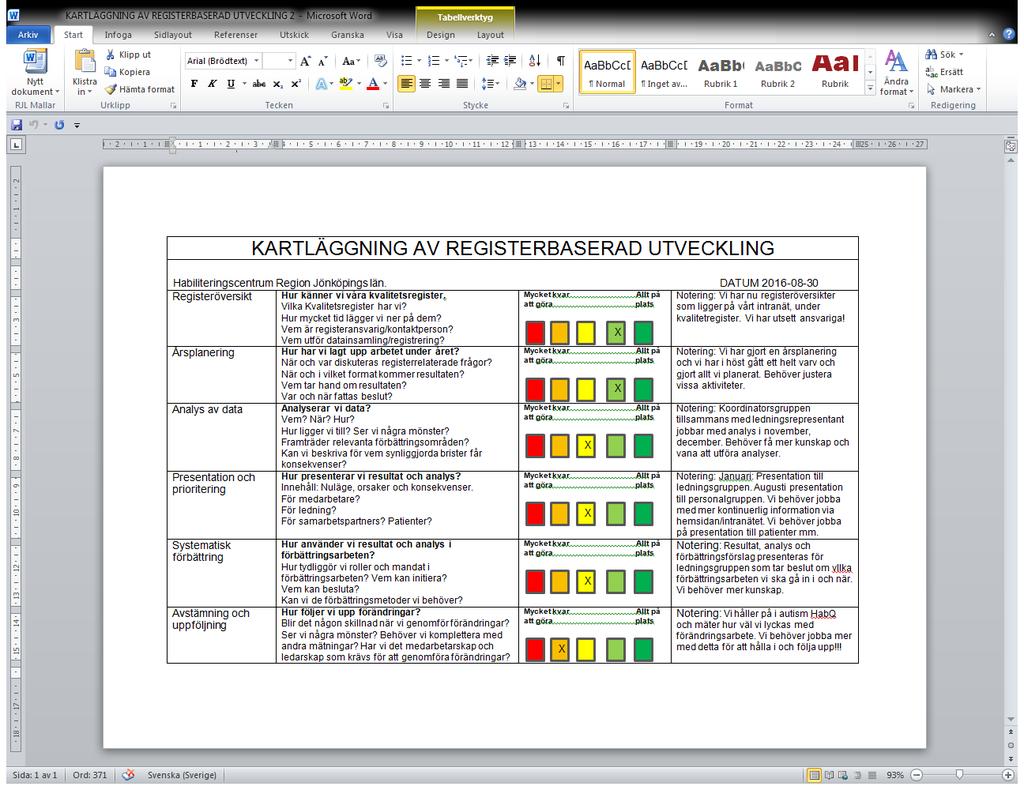Switch to the Sidlayout tab
The height and width of the screenshot is (790, 1024).
point(173,35)
